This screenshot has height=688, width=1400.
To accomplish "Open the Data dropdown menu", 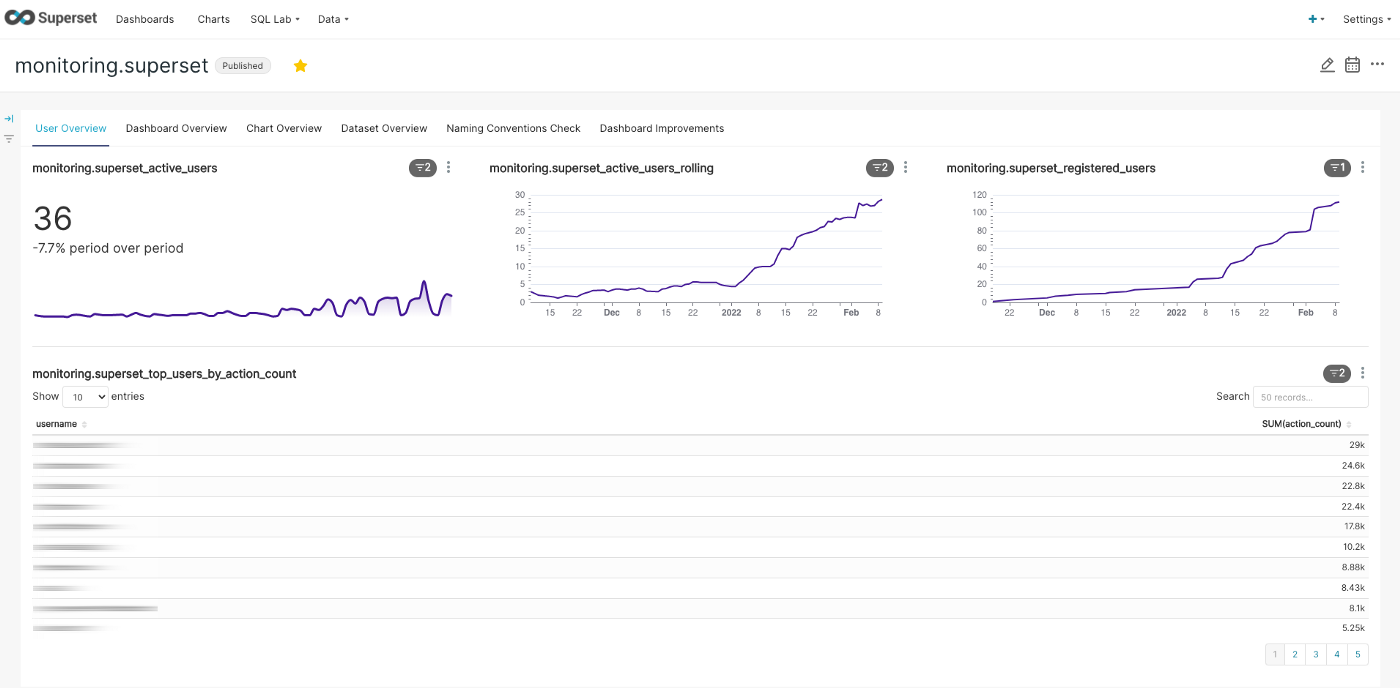I will pos(333,19).
